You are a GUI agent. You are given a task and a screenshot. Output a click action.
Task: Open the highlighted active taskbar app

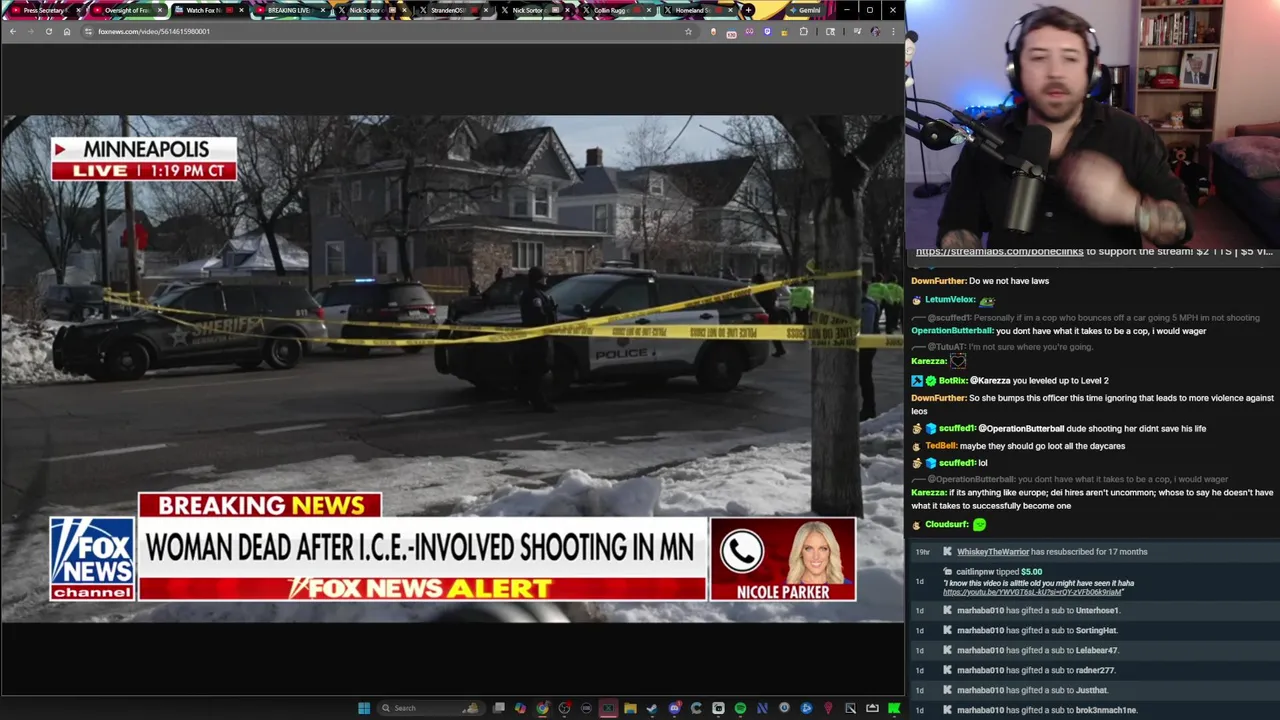(x=608, y=708)
